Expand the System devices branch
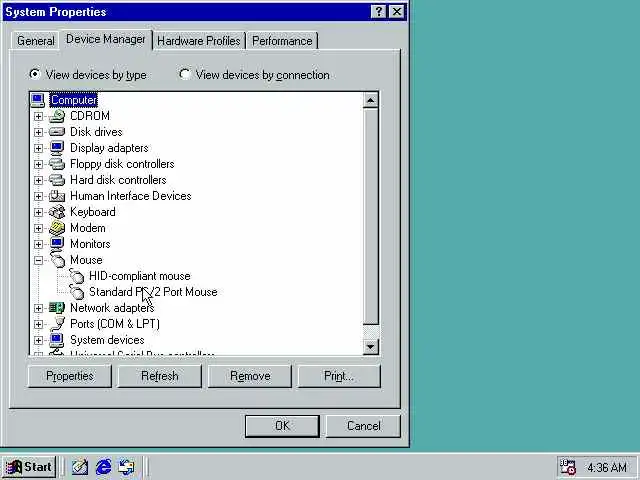 click(38, 340)
